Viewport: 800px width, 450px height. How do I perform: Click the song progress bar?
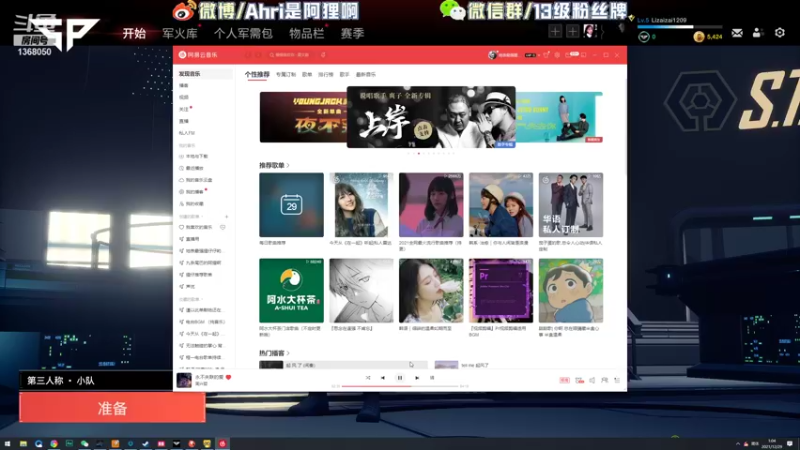pos(399,386)
